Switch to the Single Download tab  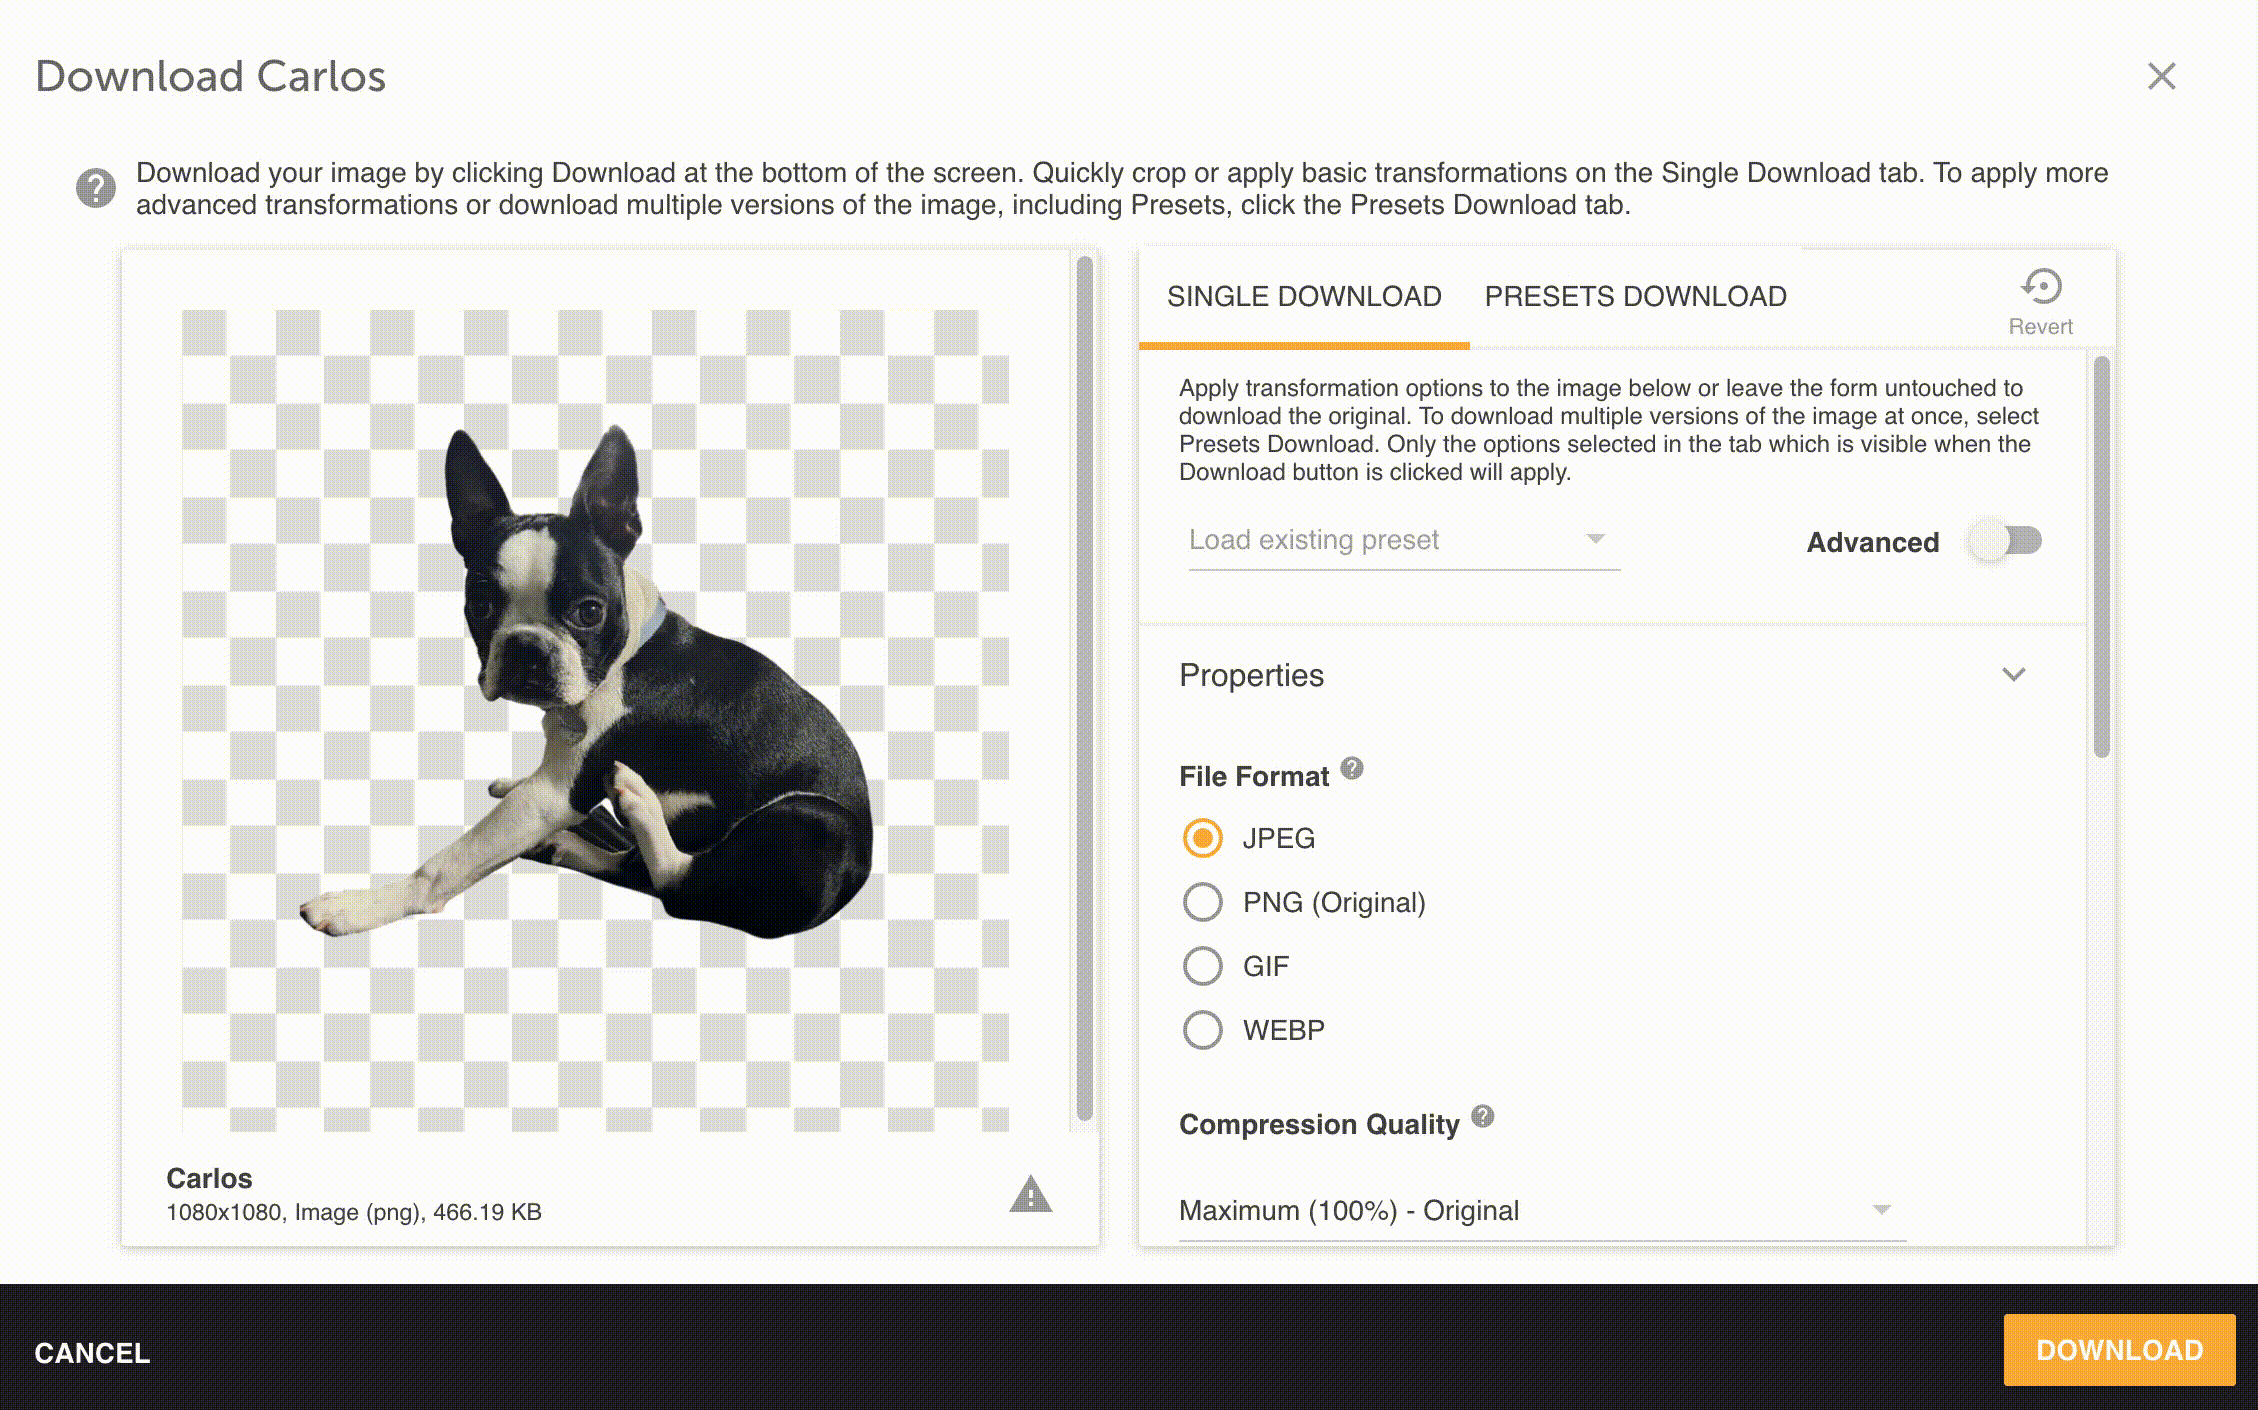[x=1304, y=297]
